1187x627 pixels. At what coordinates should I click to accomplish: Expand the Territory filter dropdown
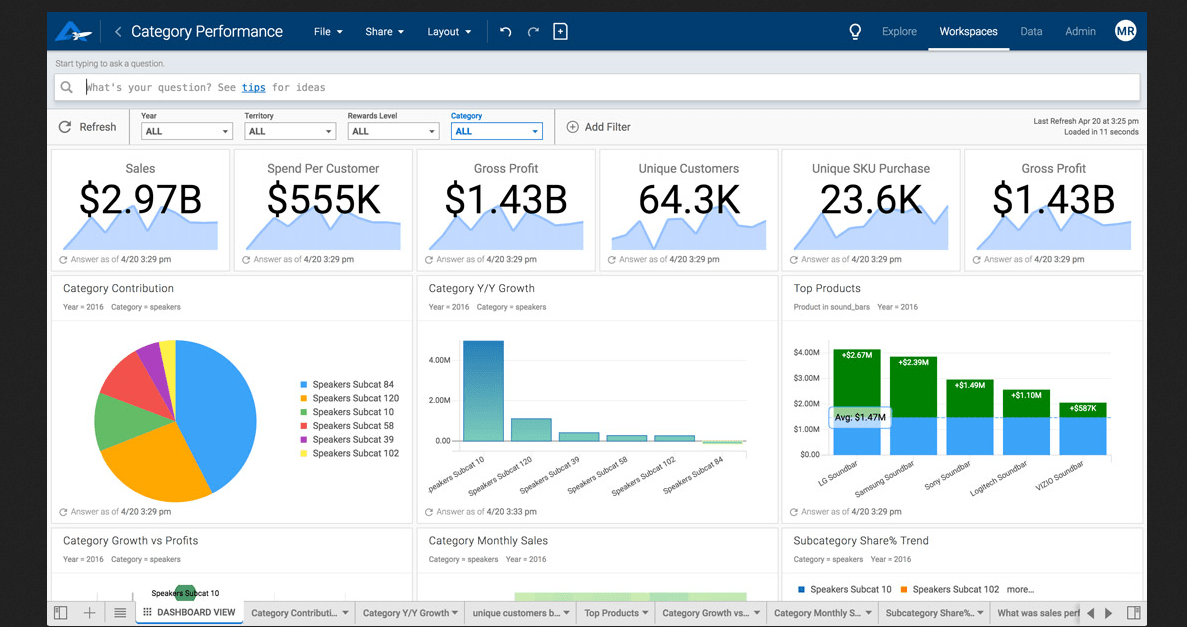click(x=290, y=131)
